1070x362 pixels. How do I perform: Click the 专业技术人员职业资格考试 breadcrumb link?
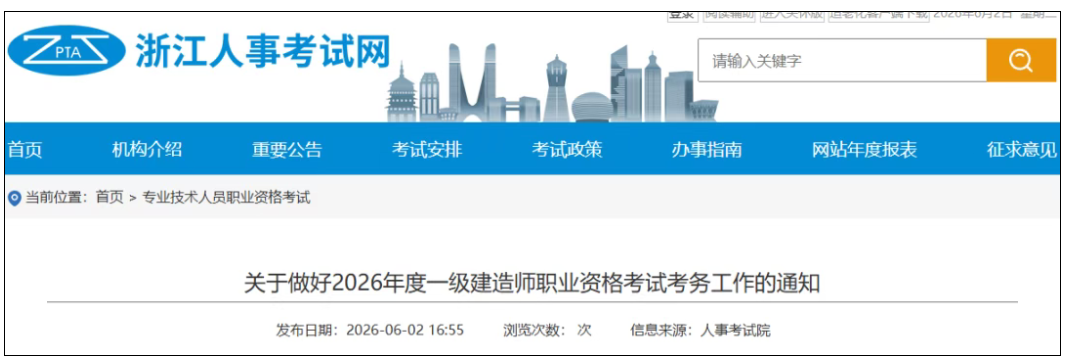tap(226, 198)
